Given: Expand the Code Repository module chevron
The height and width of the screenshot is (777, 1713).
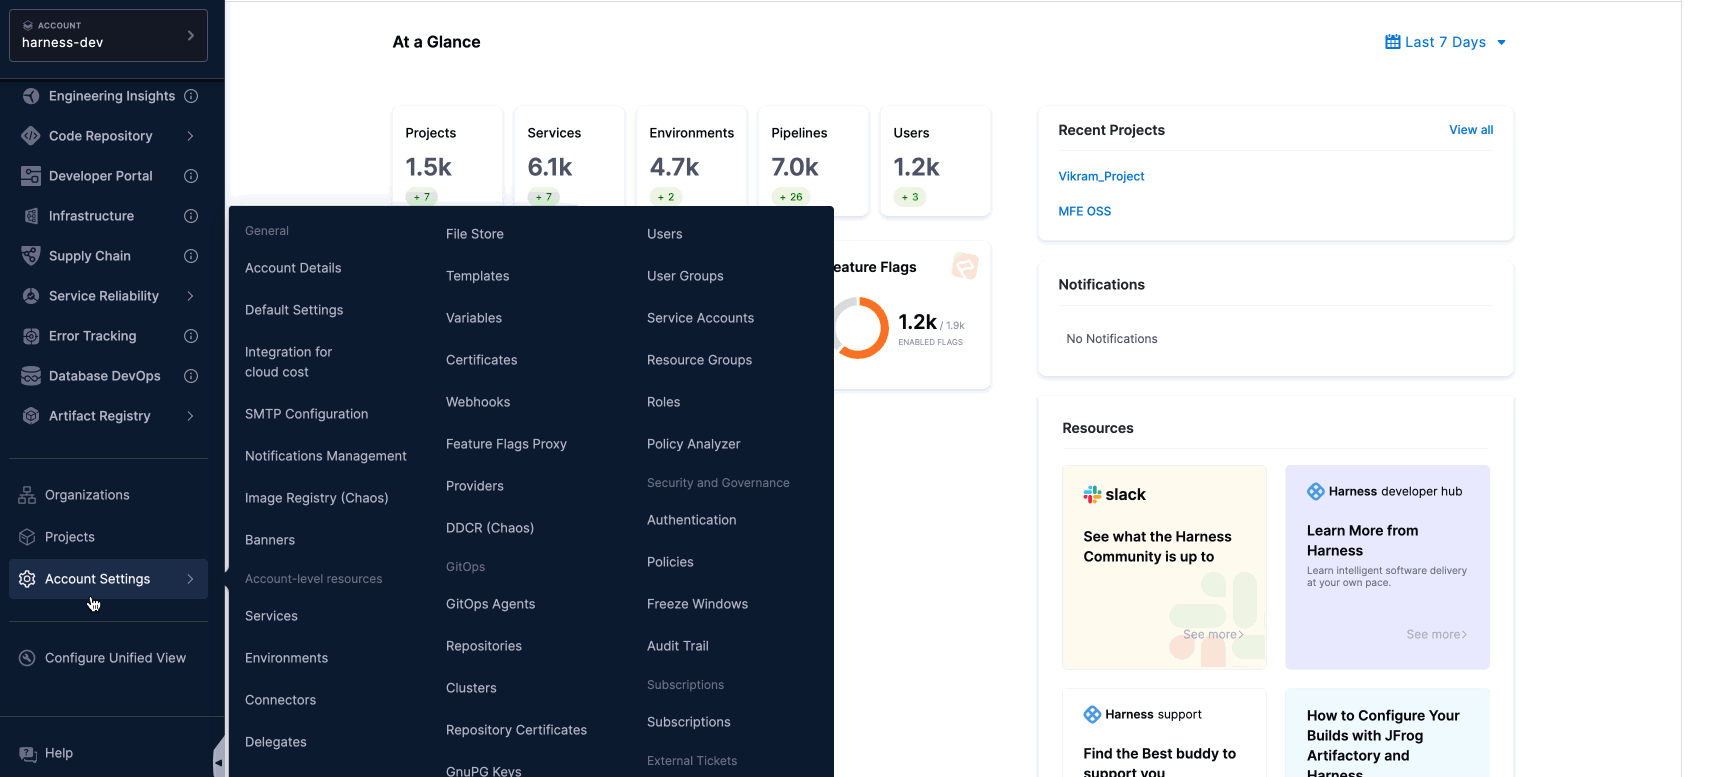Looking at the screenshot, I should (190, 136).
